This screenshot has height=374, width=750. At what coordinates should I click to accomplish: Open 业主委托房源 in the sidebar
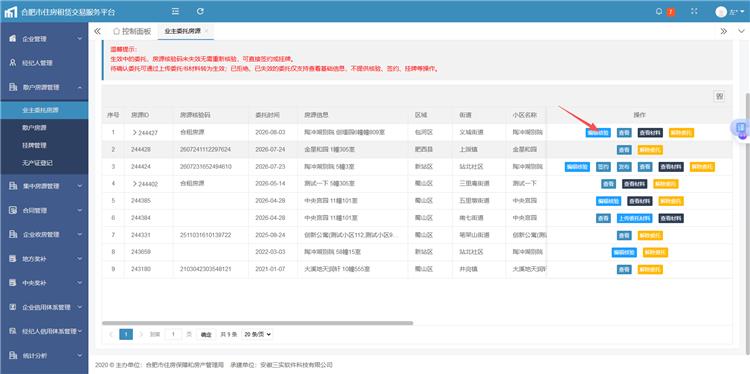coord(44,110)
